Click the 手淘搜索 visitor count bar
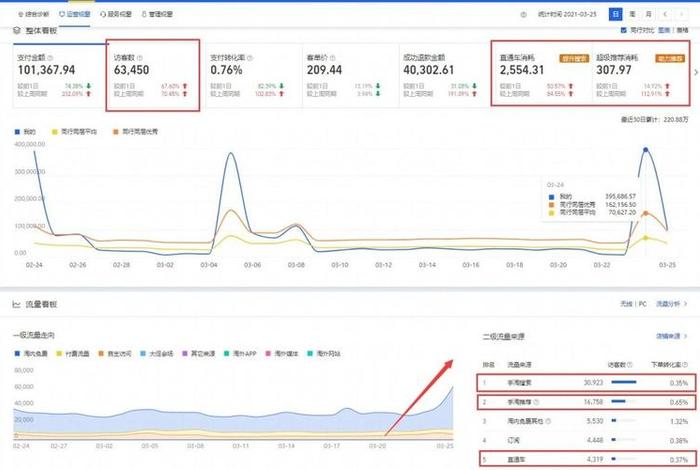Image resolution: width=700 pixels, height=470 pixels. [x=624, y=382]
